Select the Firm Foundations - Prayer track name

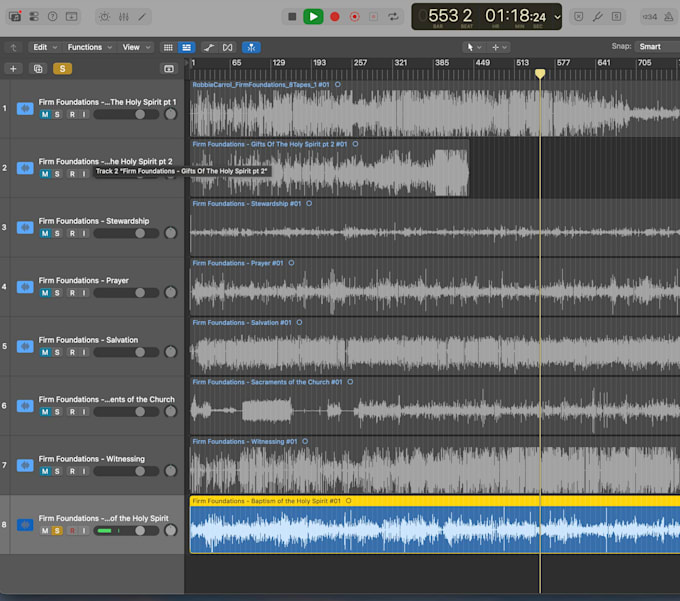83,281
